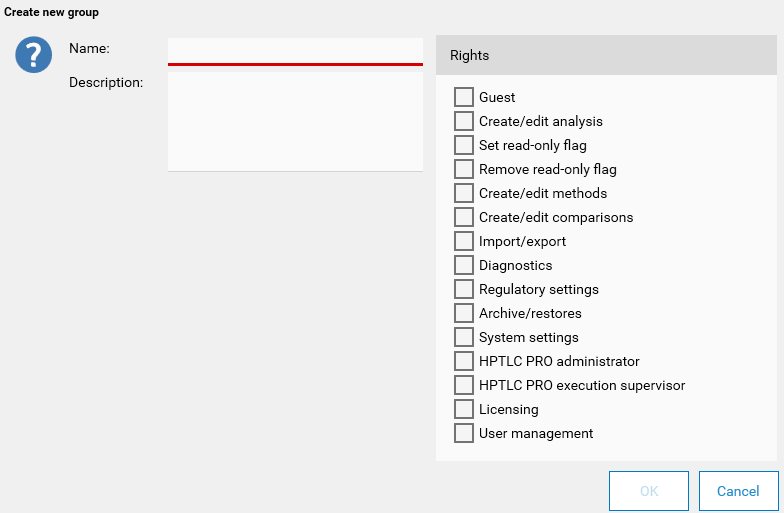Toggle the Set read-only flag checkbox
784x513 pixels.
pos(464,145)
